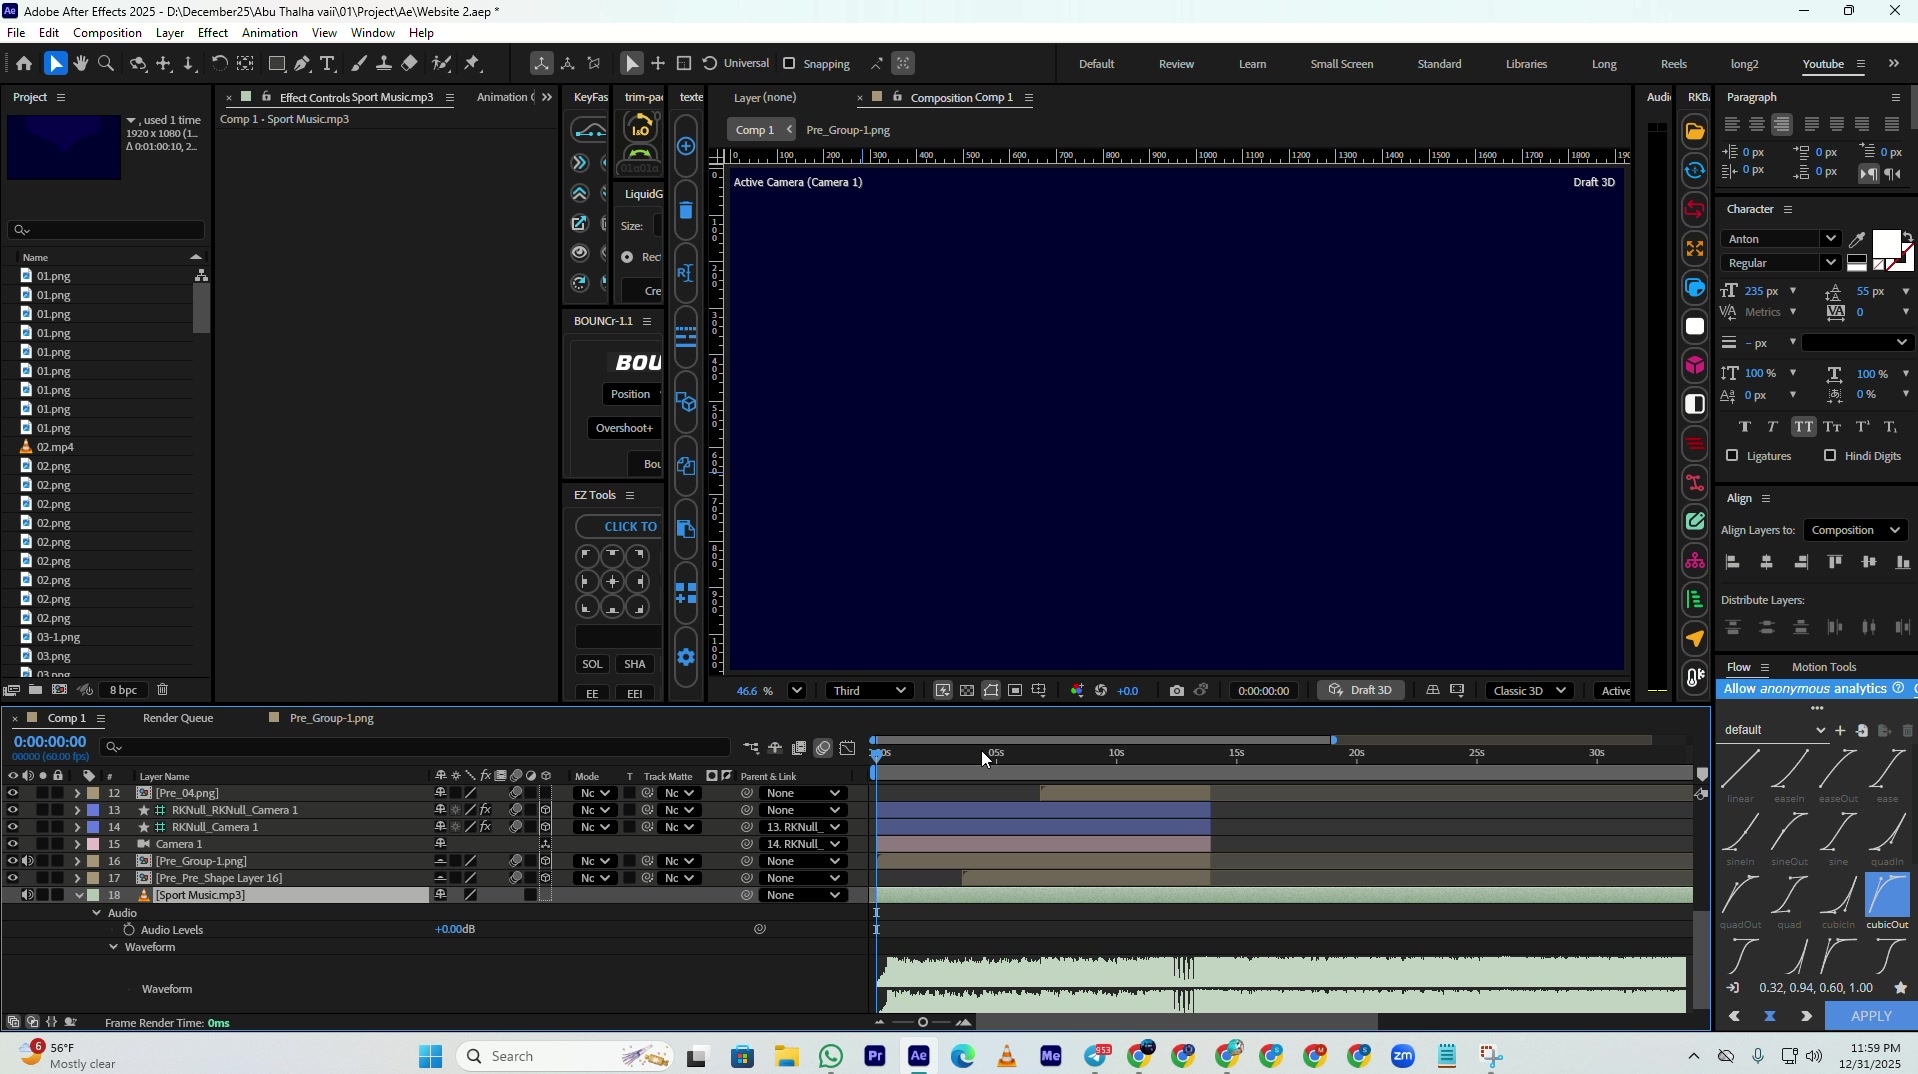Click the Overshoot button in BOUNCr

pyautogui.click(x=624, y=429)
